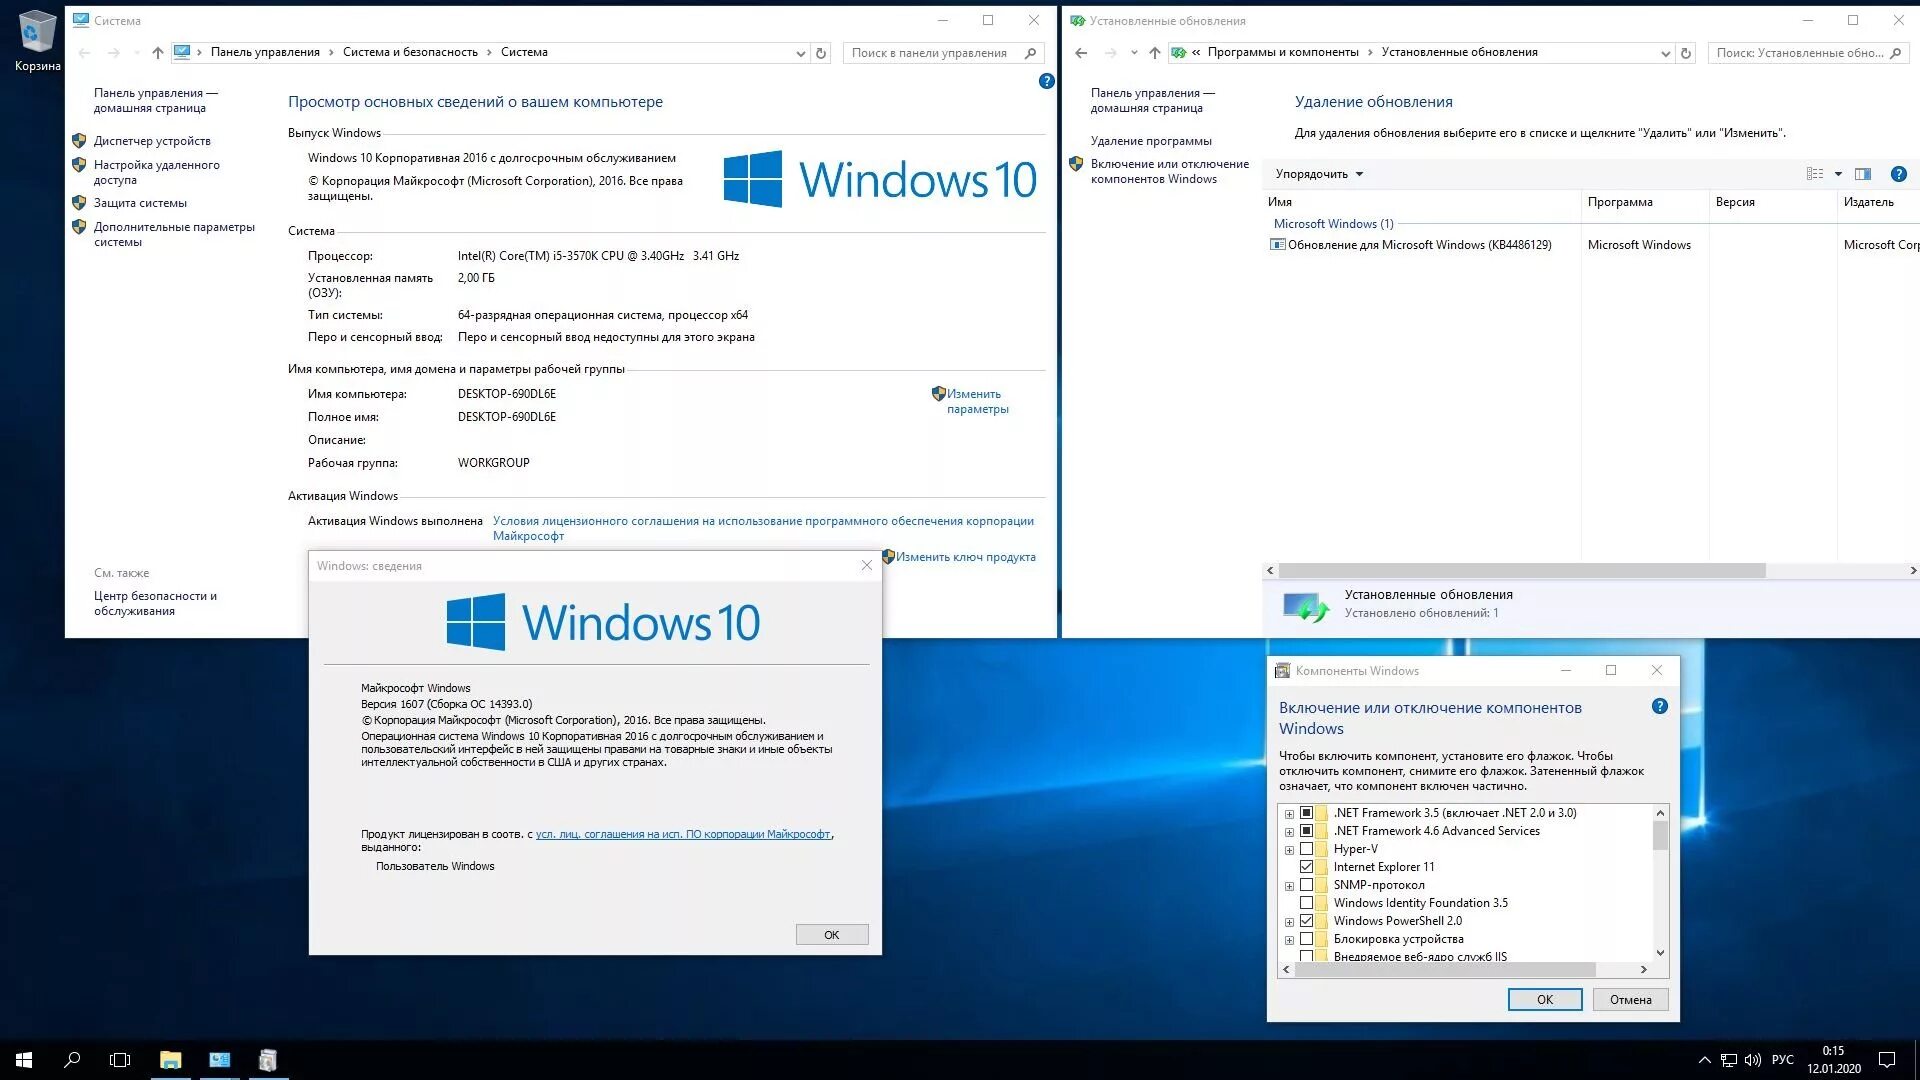Toggle the preview pane icon in updates toolbar
The image size is (1920, 1080).
pos(1862,174)
